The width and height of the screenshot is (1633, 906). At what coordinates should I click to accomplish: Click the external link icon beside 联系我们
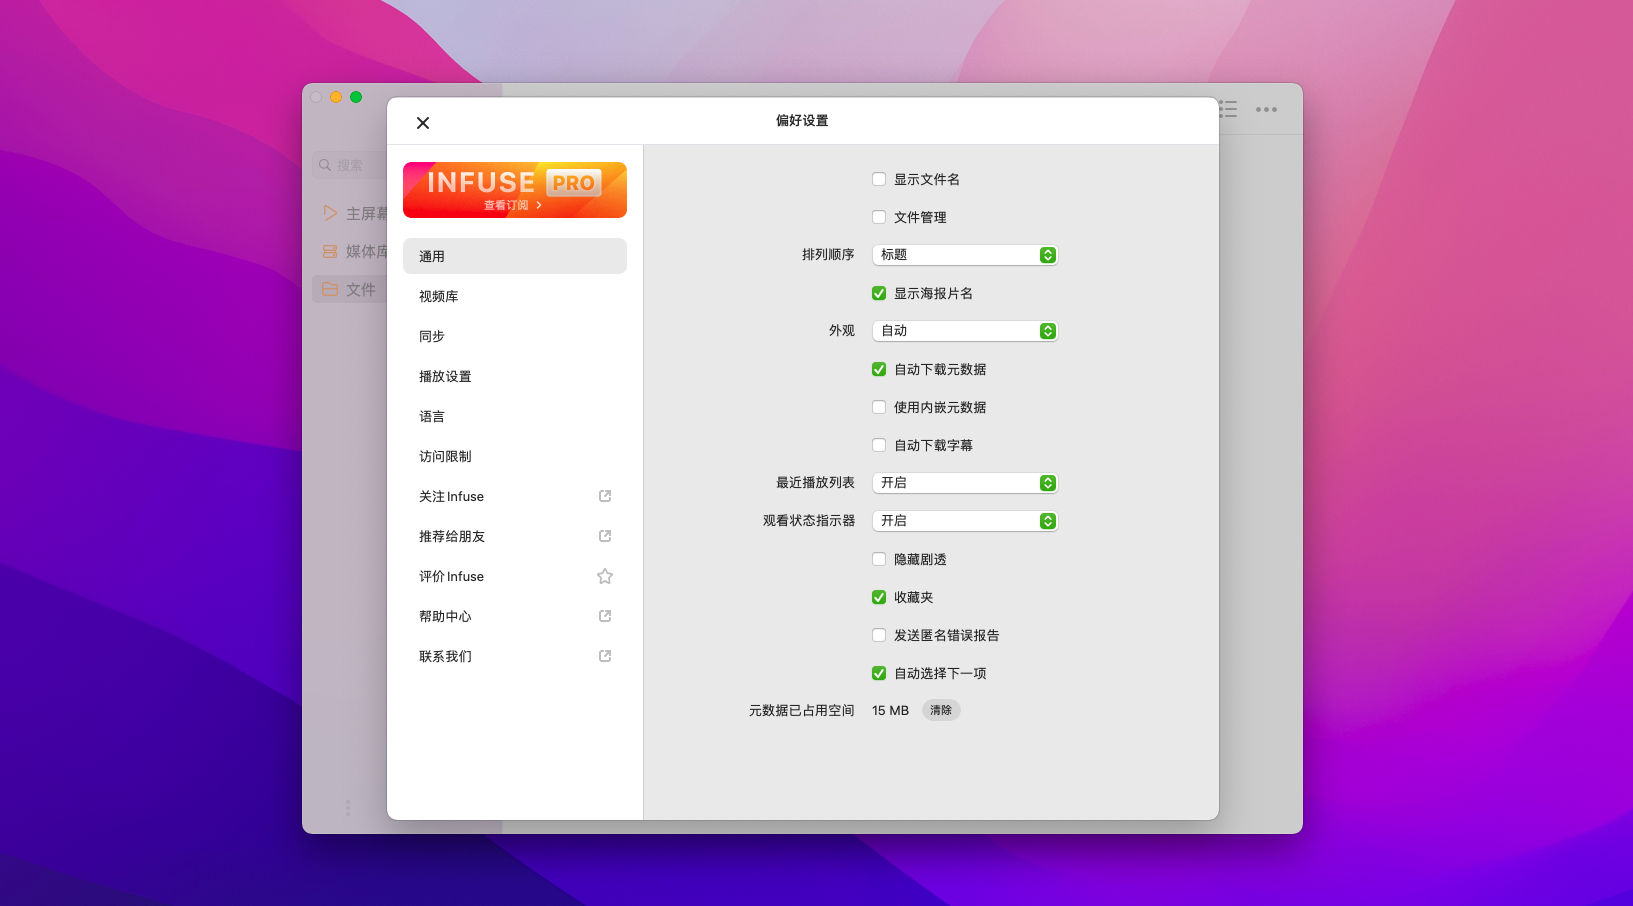(x=605, y=656)
